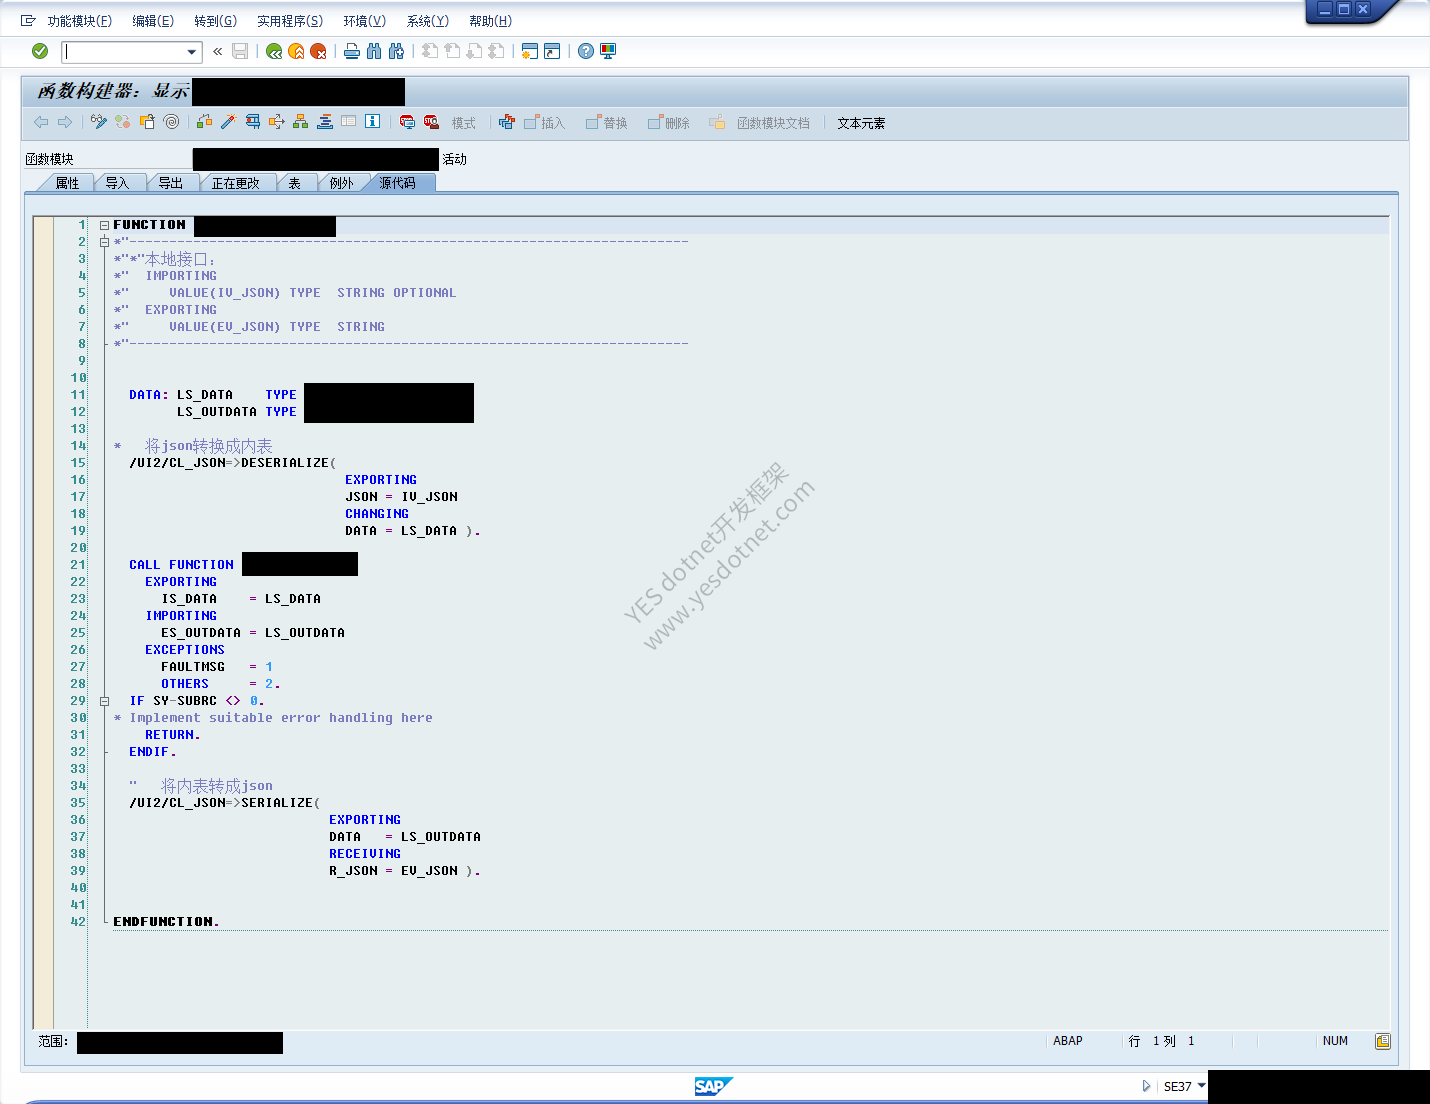Screen dimensions: 1430x1104
Task: Click the Find Next binoculars icon
Action: 396,51
